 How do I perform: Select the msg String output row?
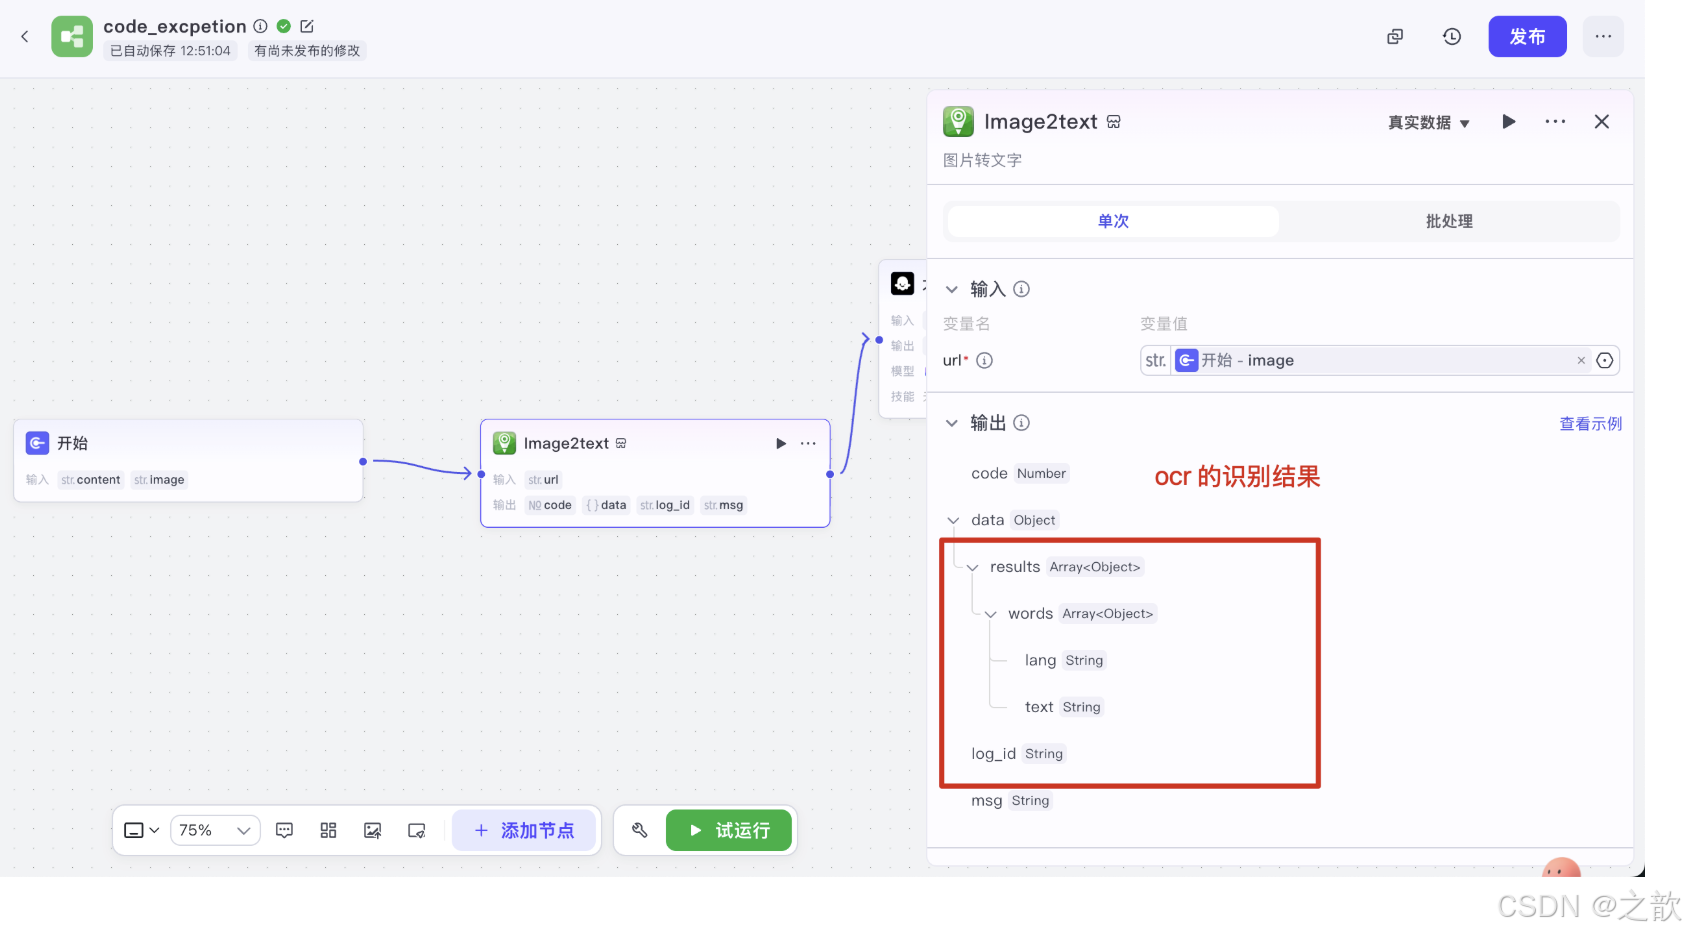pyautogui.click(x=1010, y=801)
